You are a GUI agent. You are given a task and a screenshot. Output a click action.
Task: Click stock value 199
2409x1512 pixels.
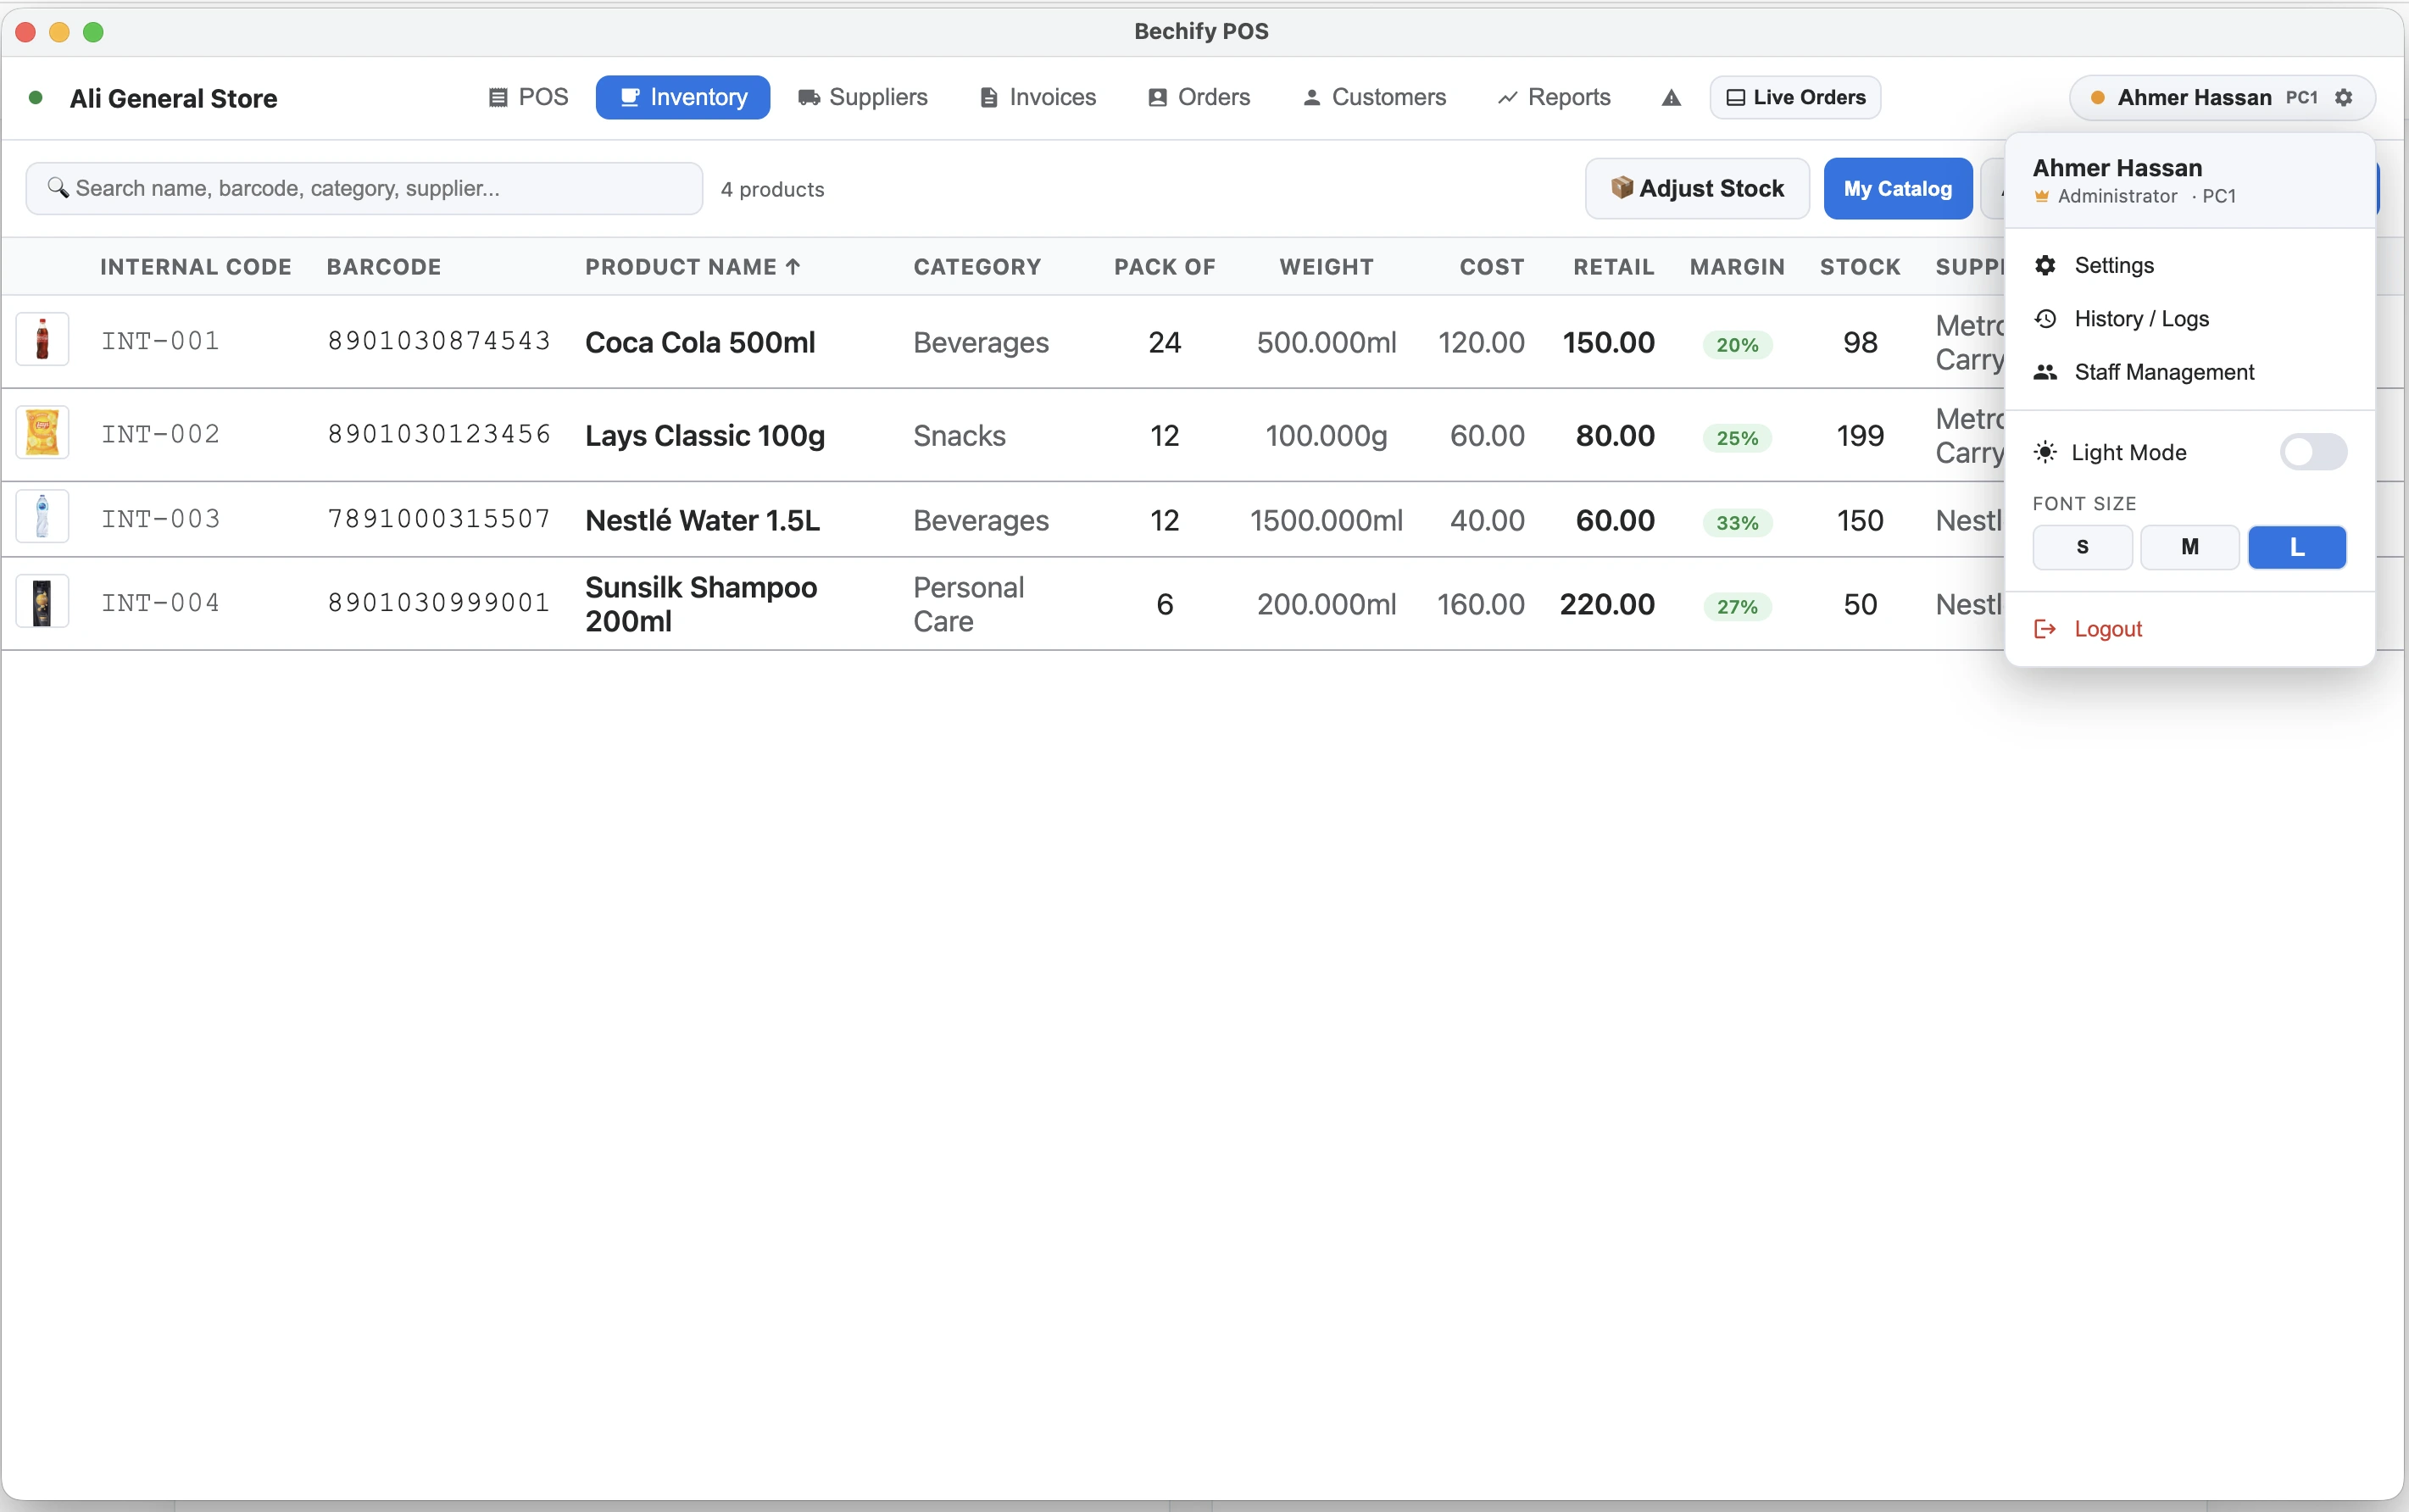click(x=1860, y=436)
